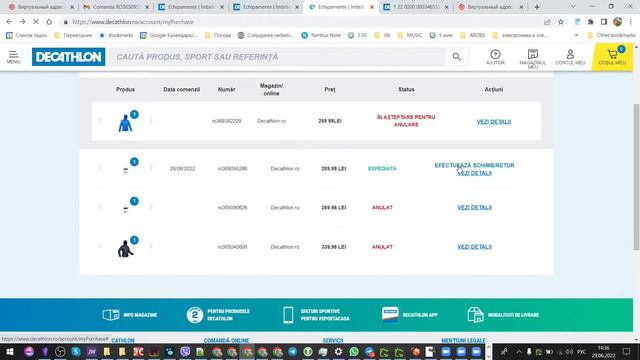Open DECATHLON APP footer link

tap(409, 315)
